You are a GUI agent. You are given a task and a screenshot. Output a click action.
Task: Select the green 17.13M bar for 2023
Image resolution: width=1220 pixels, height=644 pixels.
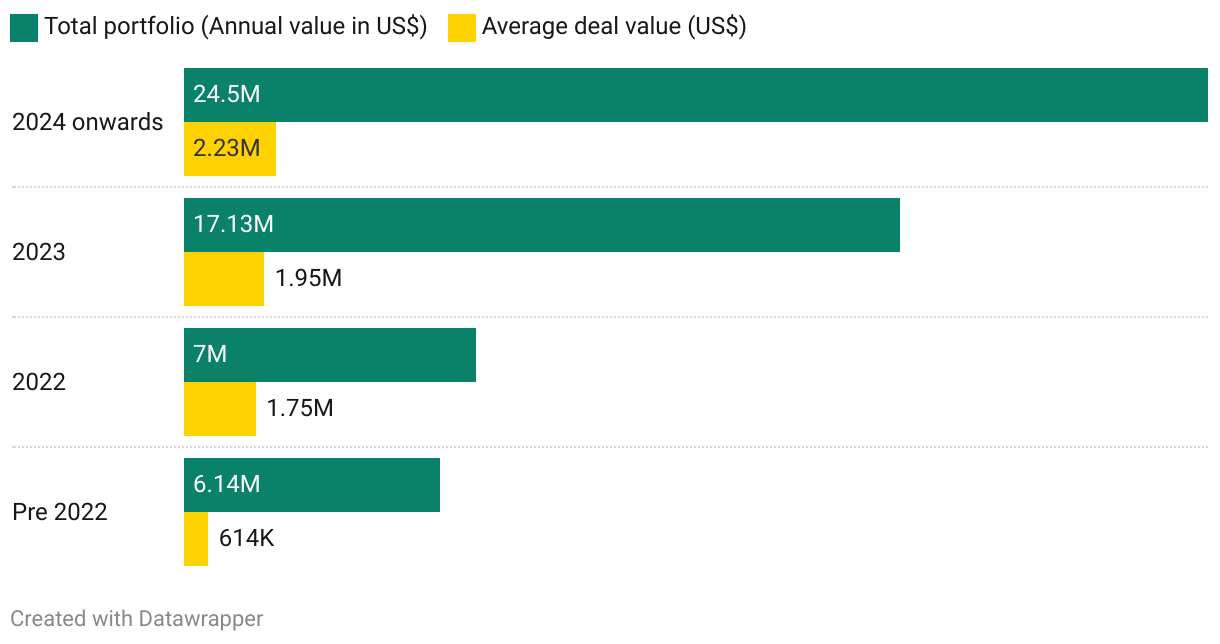pos(541,225)
